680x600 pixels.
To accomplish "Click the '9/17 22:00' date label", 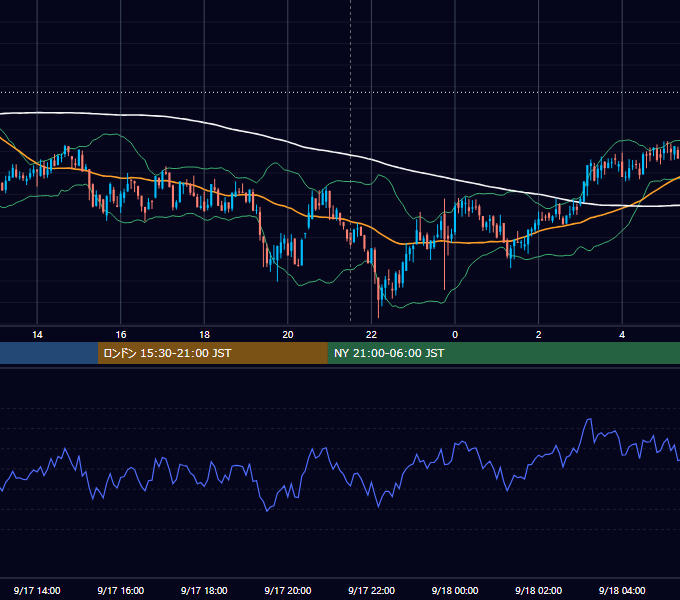I will [x=372, y=590].
